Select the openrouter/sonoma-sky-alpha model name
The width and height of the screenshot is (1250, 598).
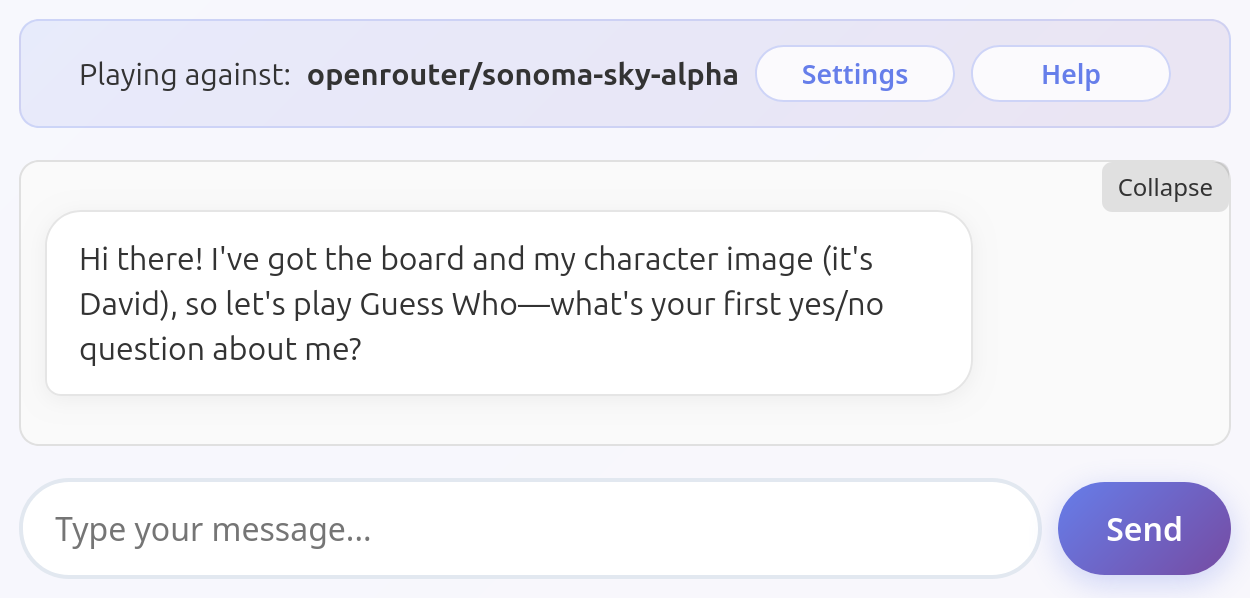pos(522,75)
